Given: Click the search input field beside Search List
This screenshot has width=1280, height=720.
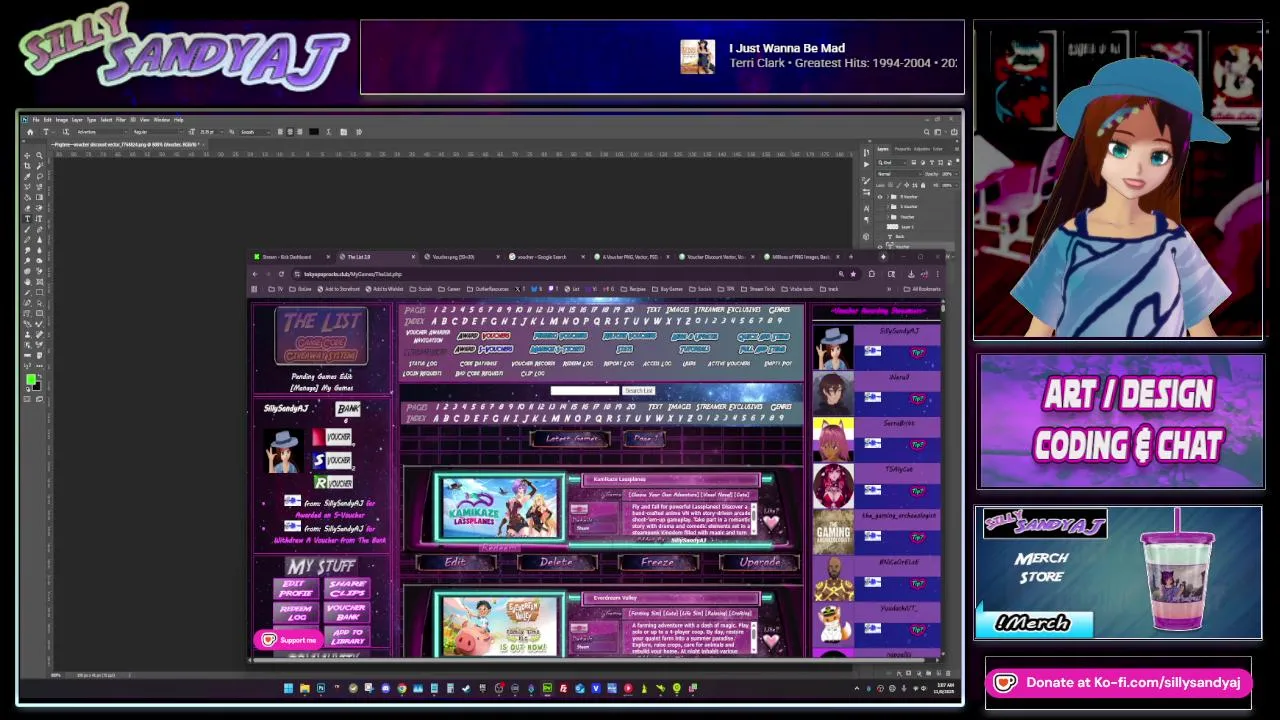Looking at the screenshot, I should [x=584, y=391].
